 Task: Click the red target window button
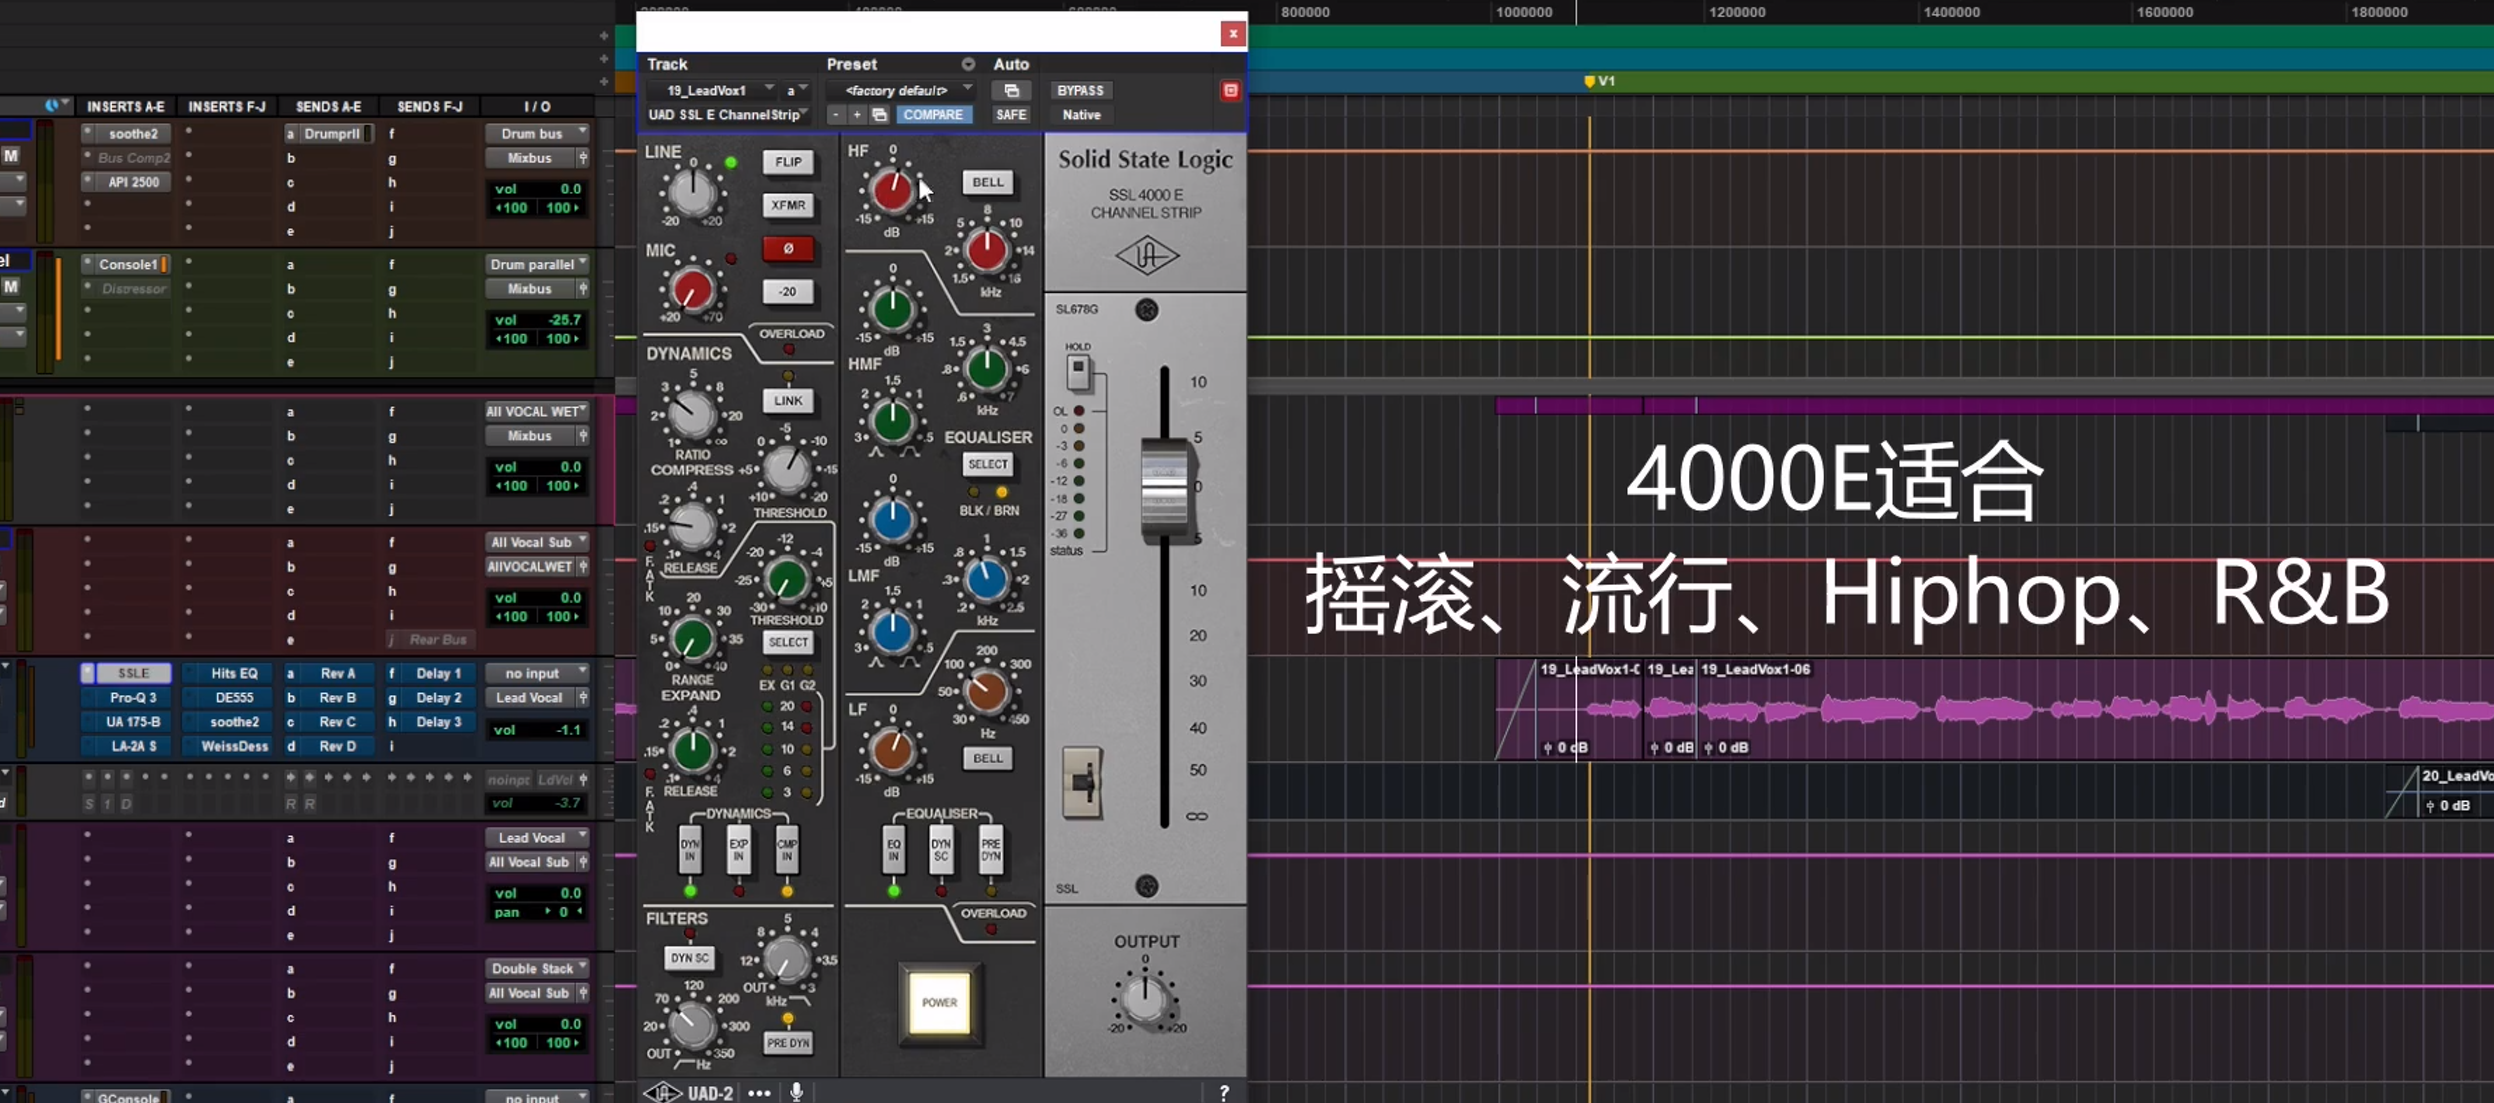(x=1230, y=91)
